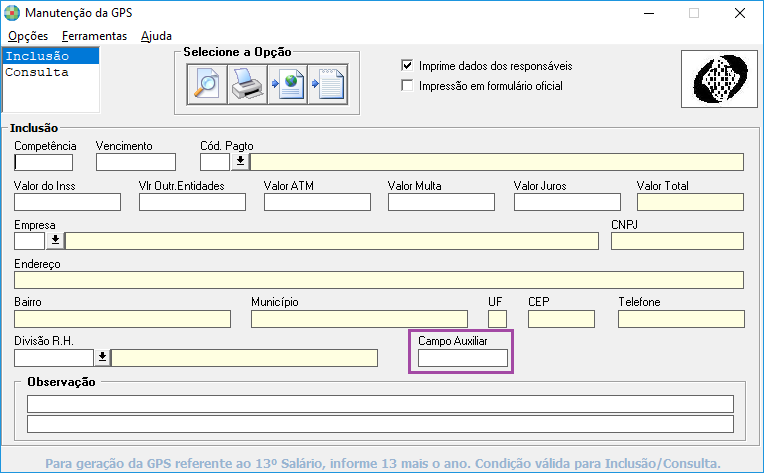
Task: Click the UF field
Action: click(497, 319)
